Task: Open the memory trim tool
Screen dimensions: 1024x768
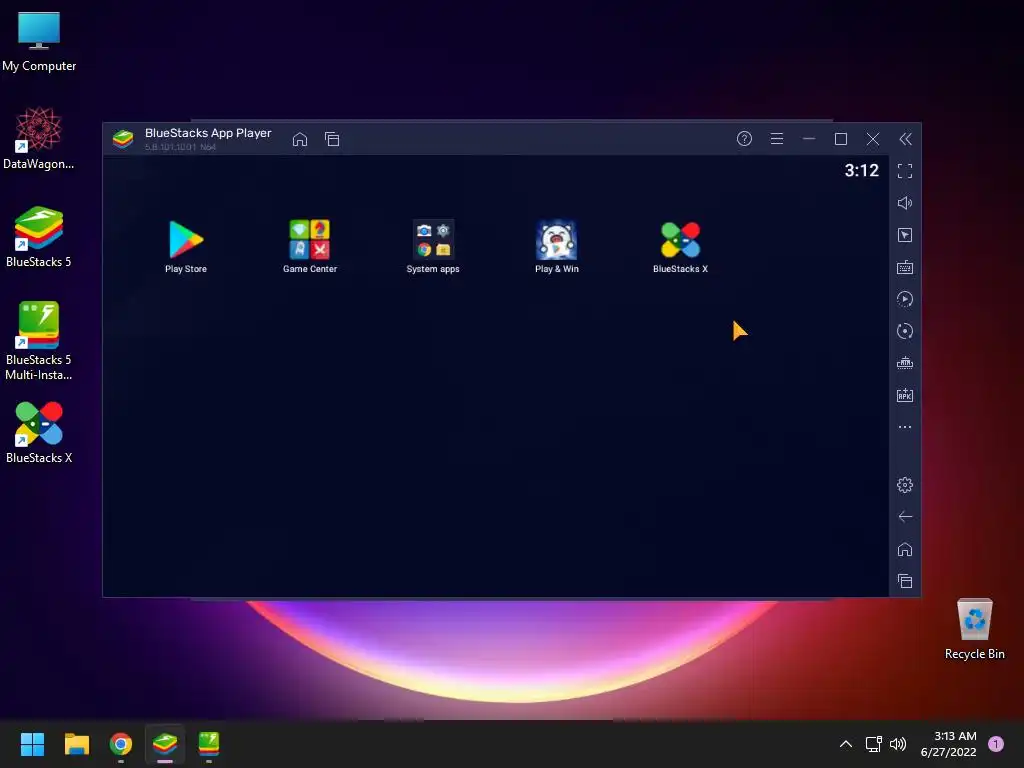Action: point(904,363)
